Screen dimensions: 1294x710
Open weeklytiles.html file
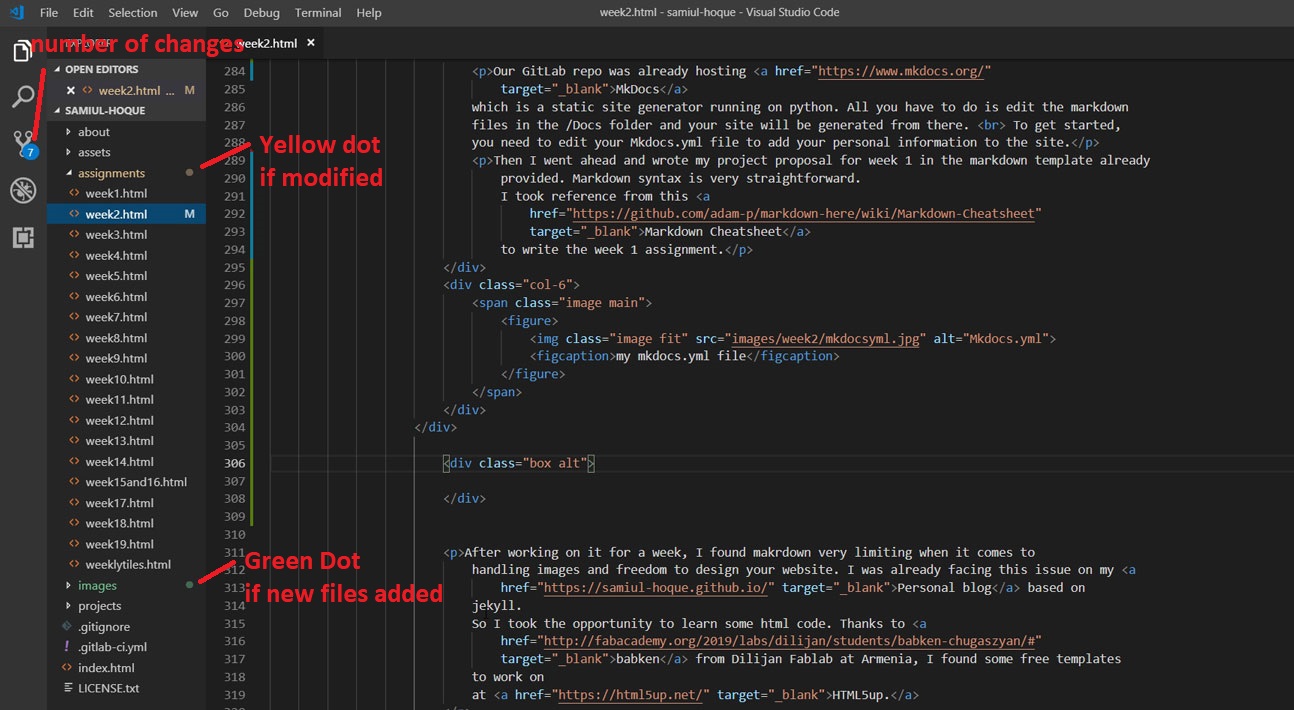click(x=126, y=564)
